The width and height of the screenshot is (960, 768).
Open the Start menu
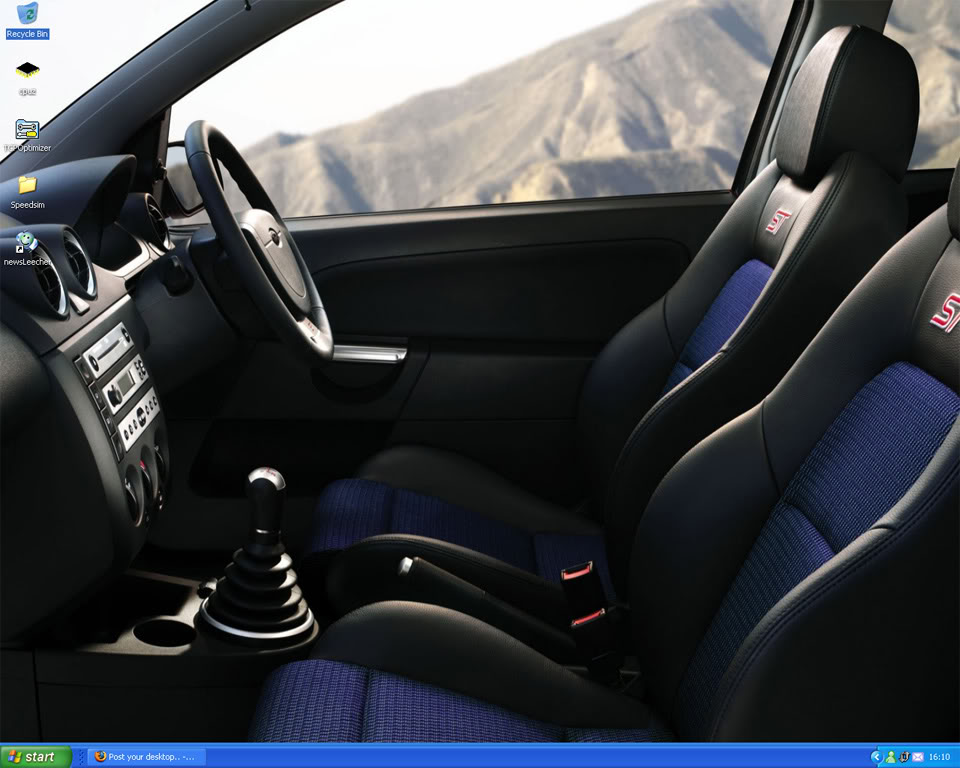coord(36,757)
